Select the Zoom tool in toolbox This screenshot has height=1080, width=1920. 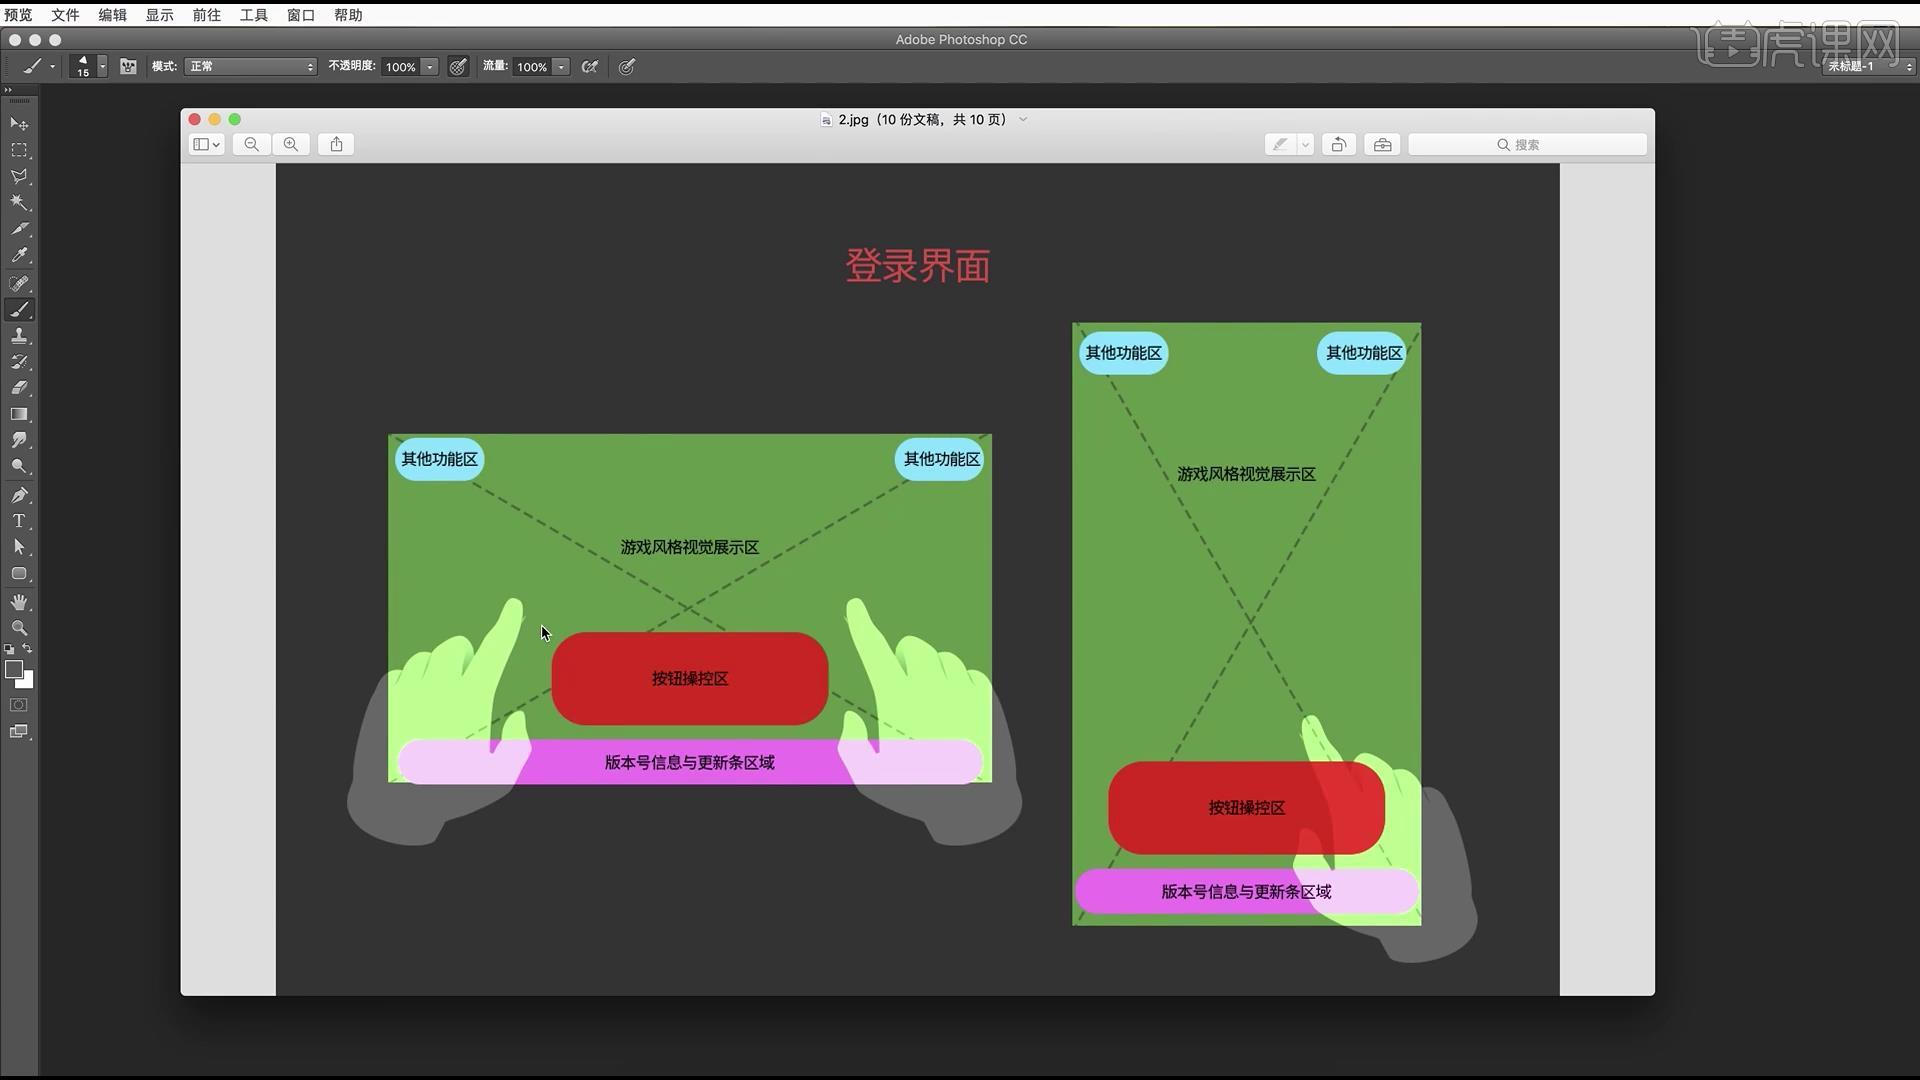coord(19,628)
